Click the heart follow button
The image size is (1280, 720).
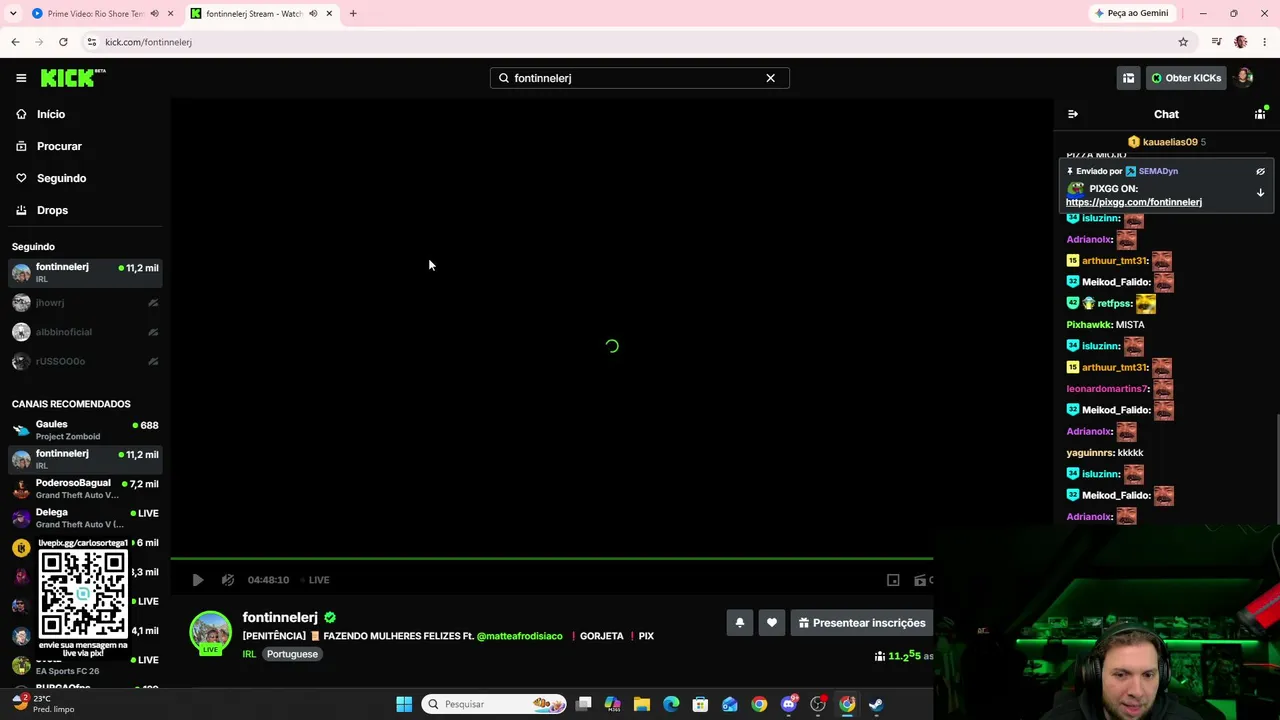tap(772, 623)
